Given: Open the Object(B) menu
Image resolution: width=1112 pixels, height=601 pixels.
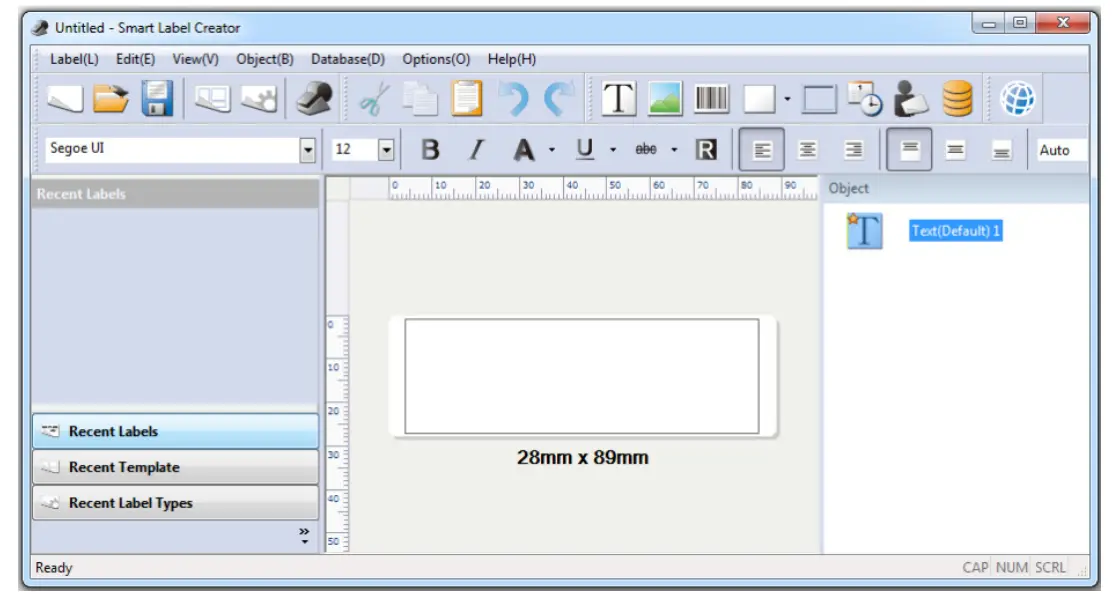Looking at the screenshot, I should [265, 60].
